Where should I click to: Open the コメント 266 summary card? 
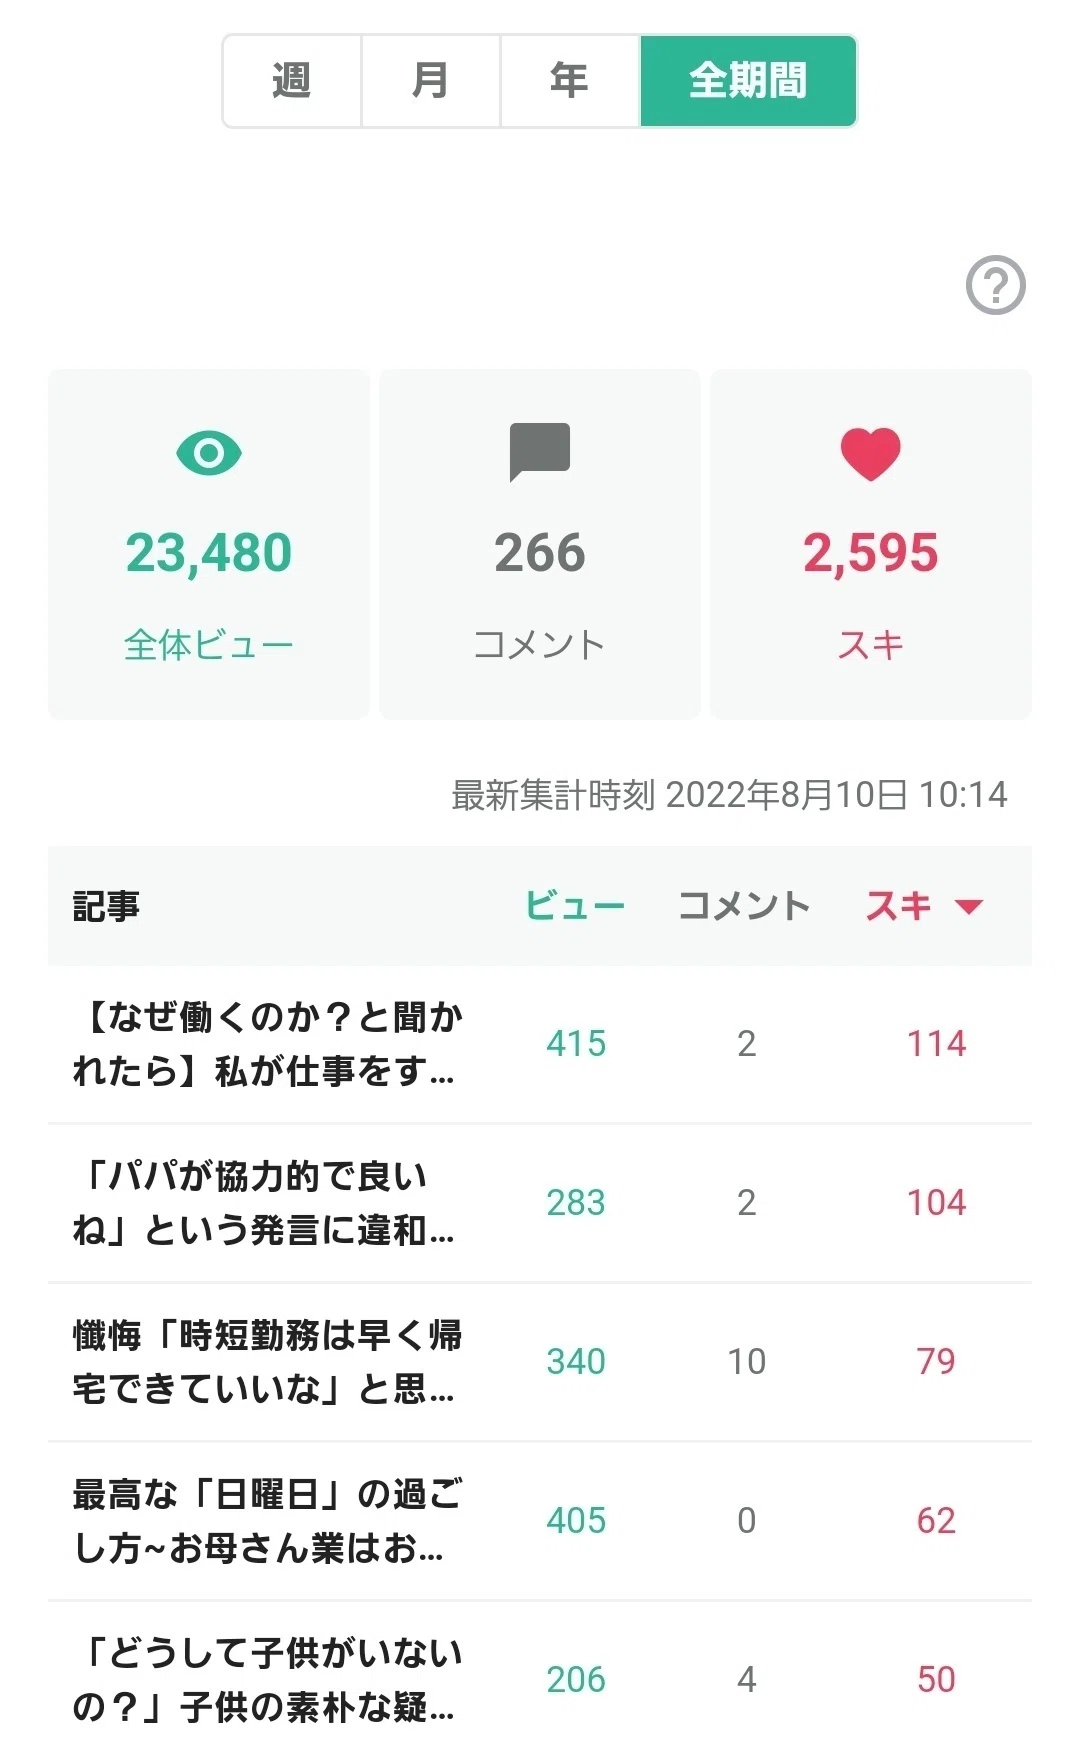[x=540, y=544]
